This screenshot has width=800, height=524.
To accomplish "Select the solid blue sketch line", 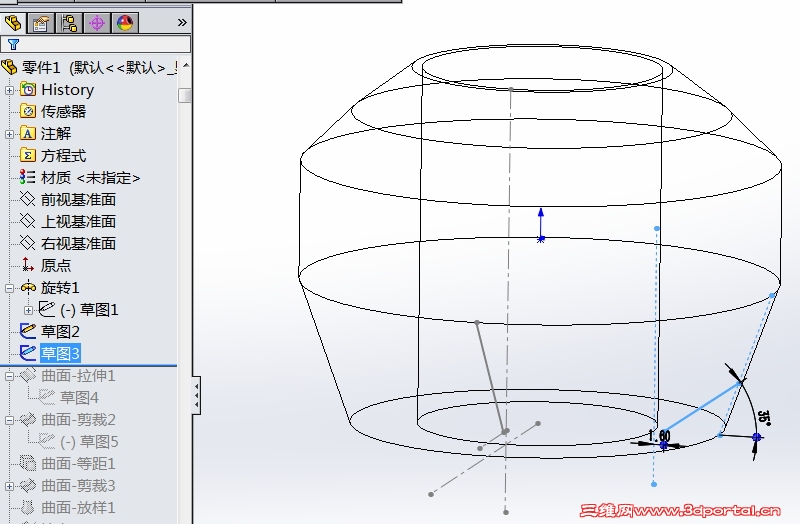I will 702,407.
